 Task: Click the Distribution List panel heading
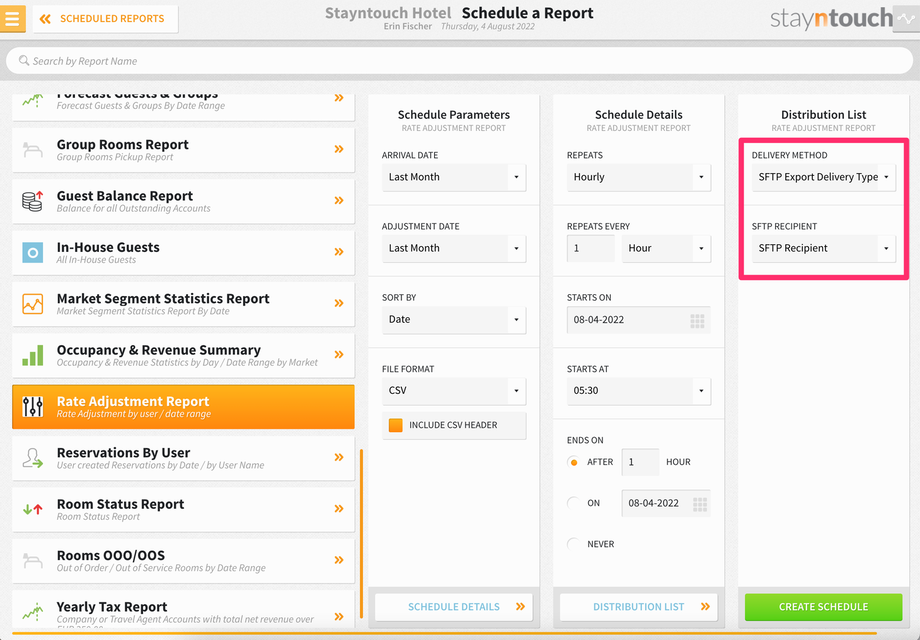[823, 115]
